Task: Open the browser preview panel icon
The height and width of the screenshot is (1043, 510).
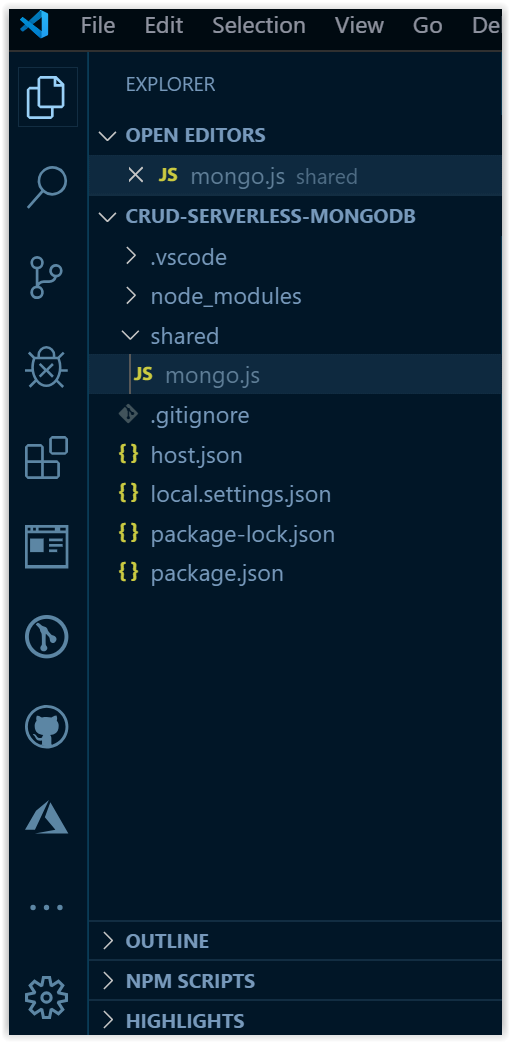Action: 47,547
